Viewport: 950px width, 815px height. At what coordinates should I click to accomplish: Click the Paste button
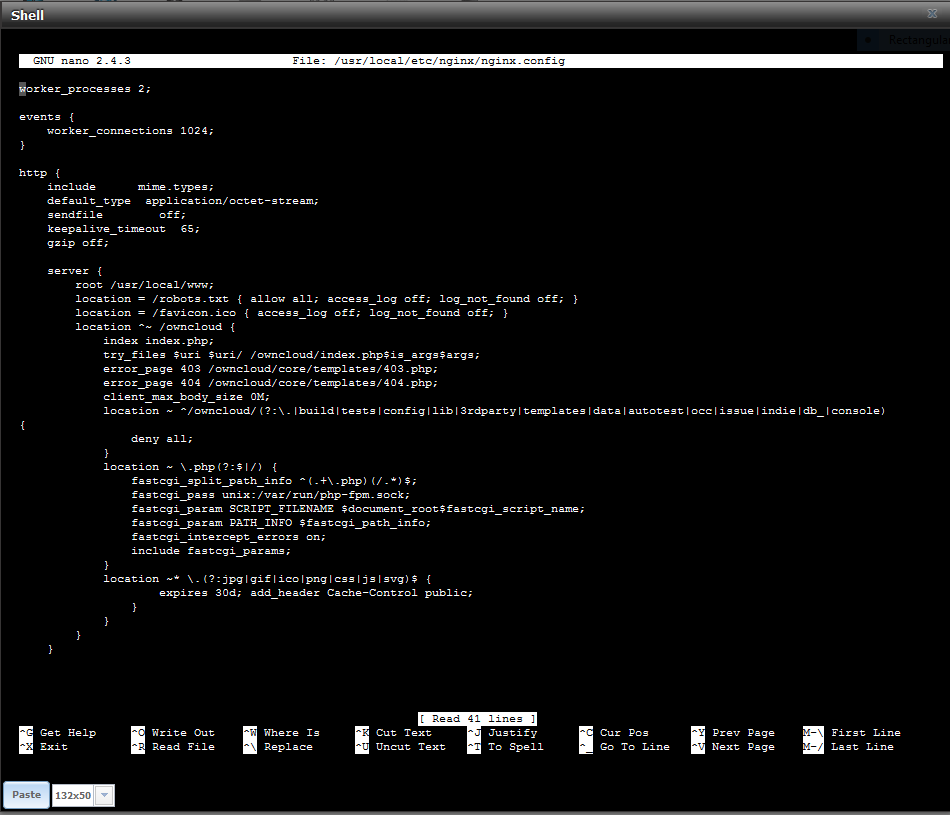point(27,795)
